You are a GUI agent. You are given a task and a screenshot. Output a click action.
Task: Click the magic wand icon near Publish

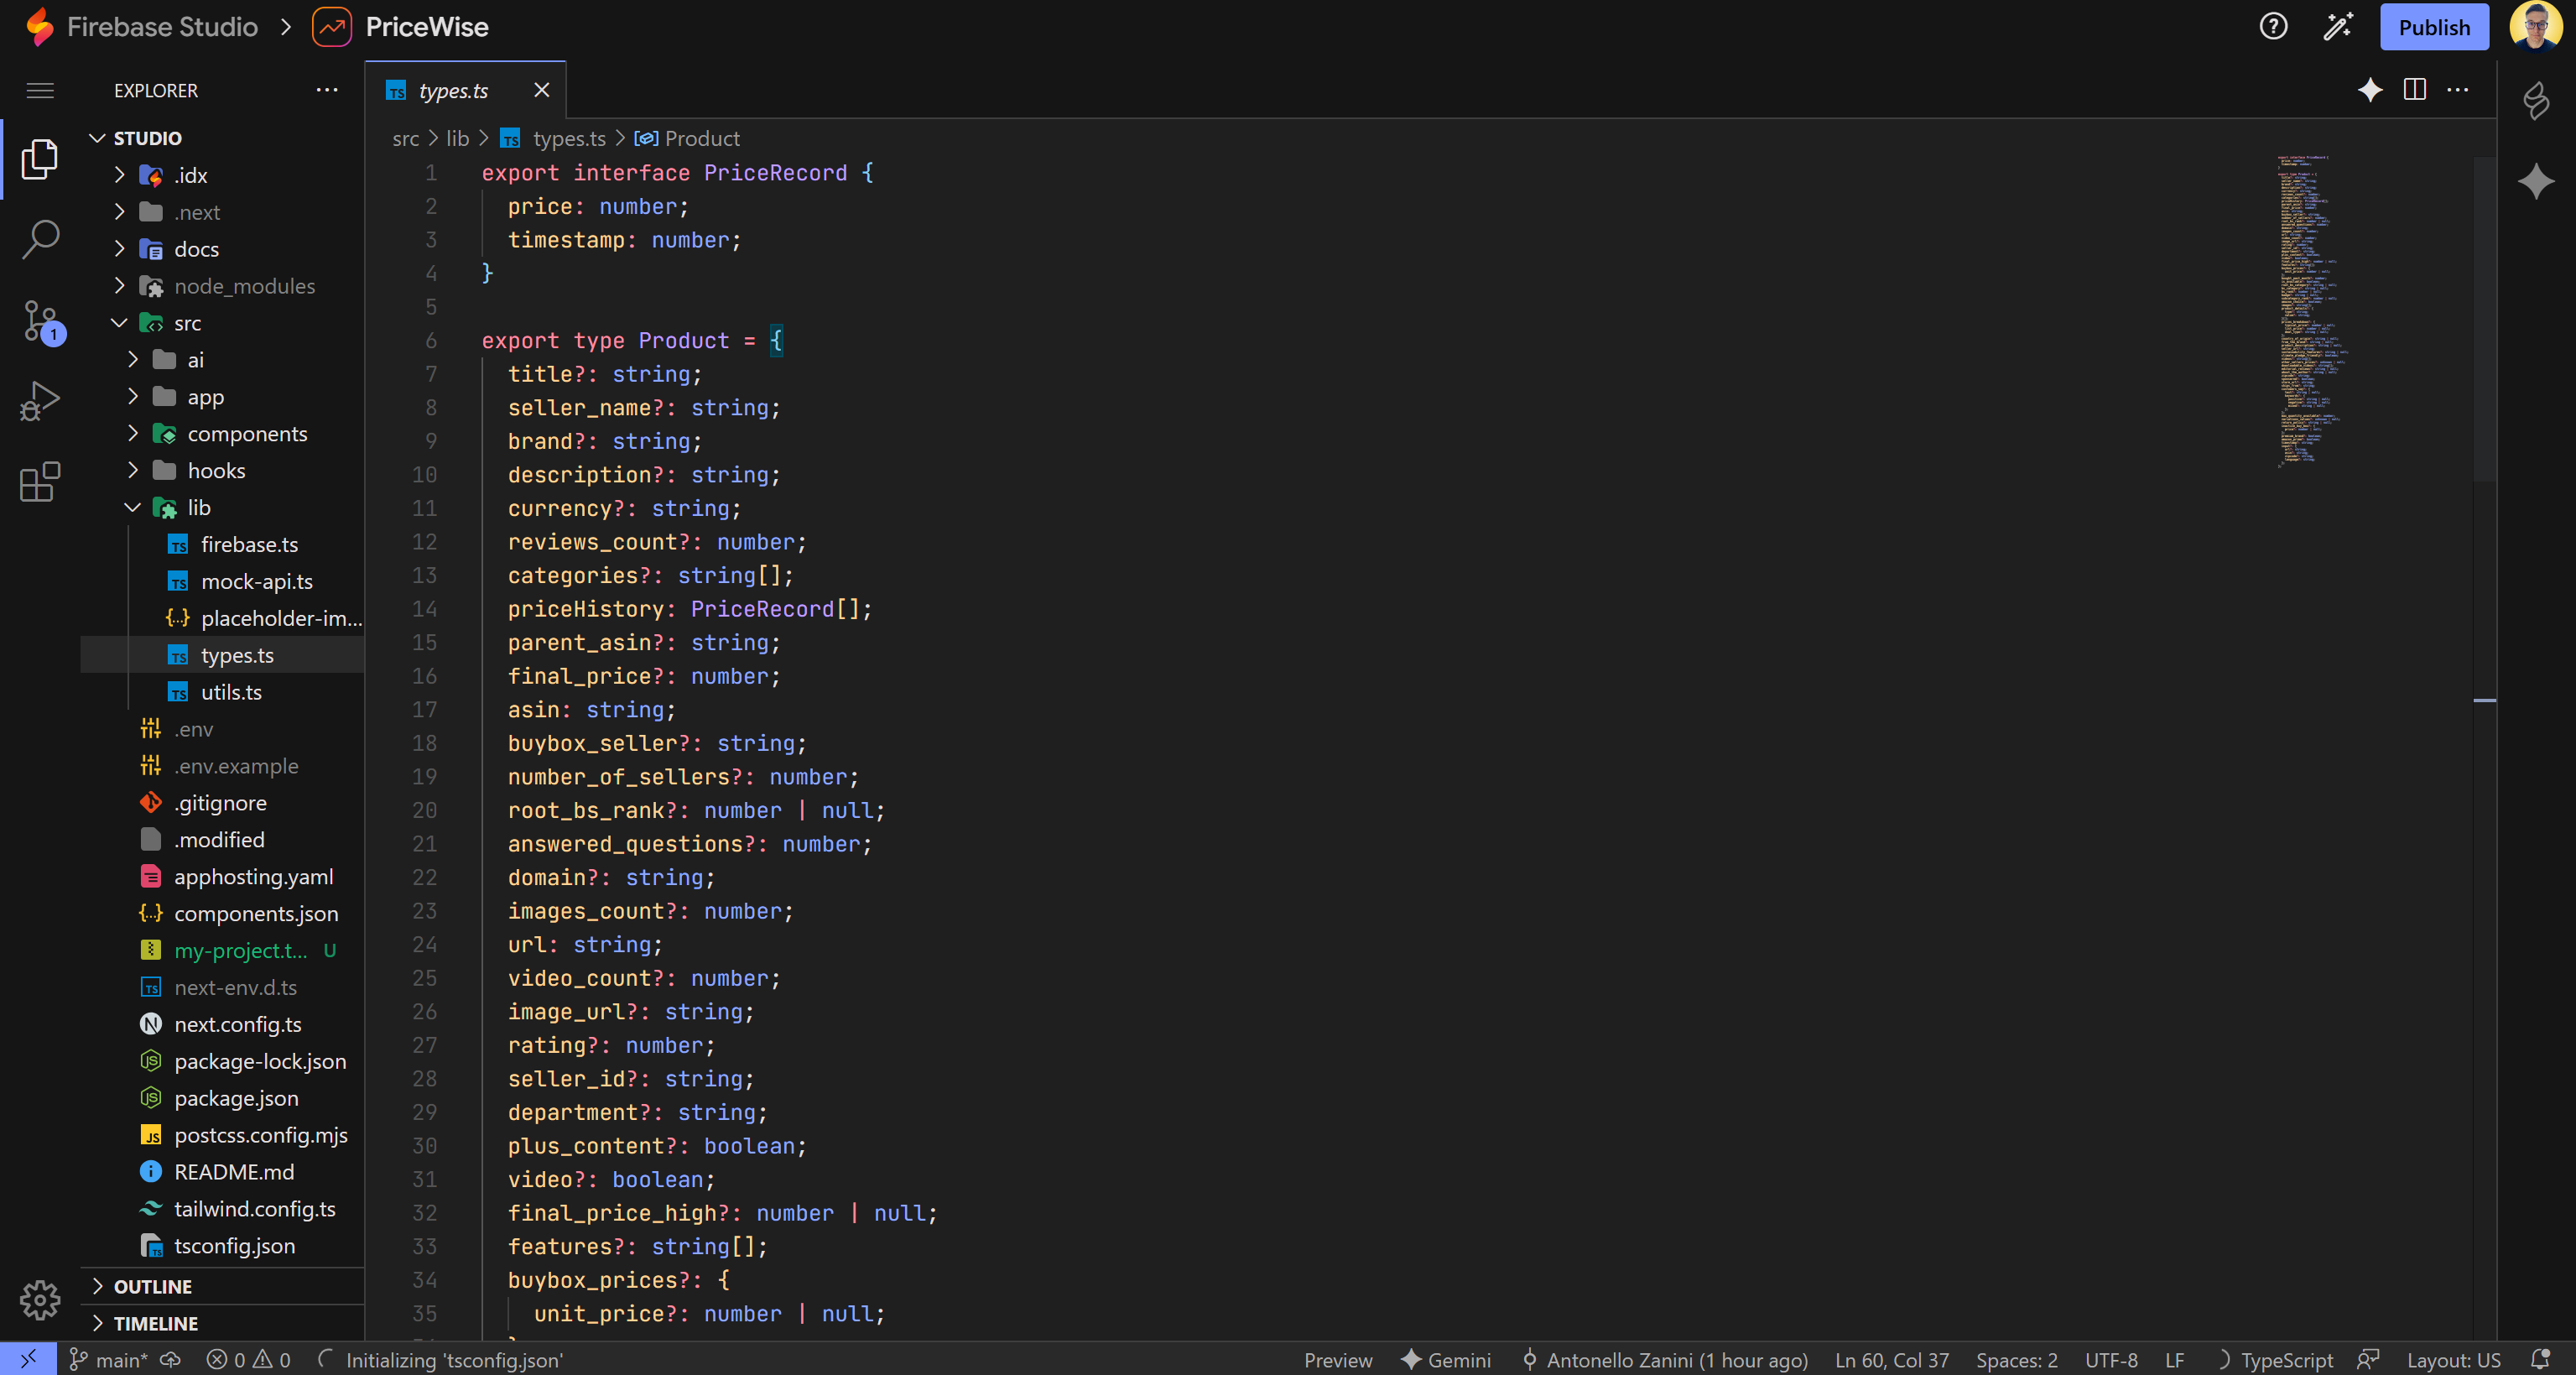(x=2337, y=27)
